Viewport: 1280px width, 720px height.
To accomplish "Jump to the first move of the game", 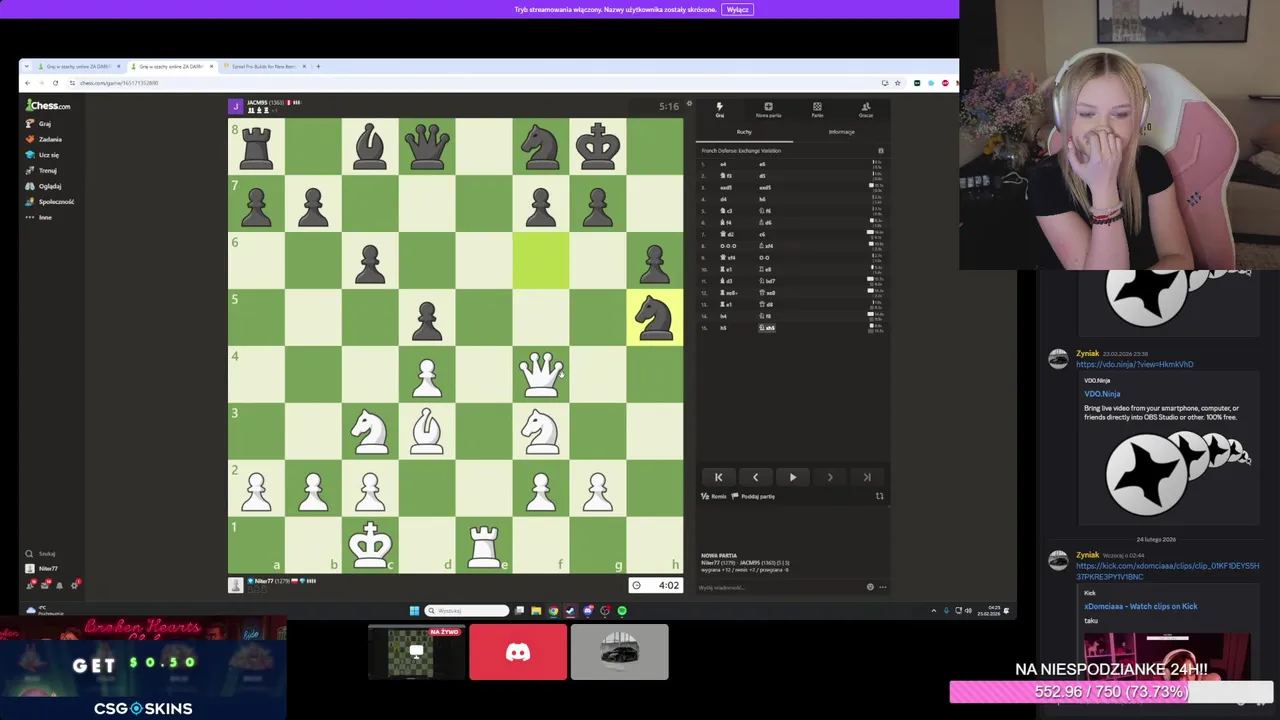I will (718, 477).
